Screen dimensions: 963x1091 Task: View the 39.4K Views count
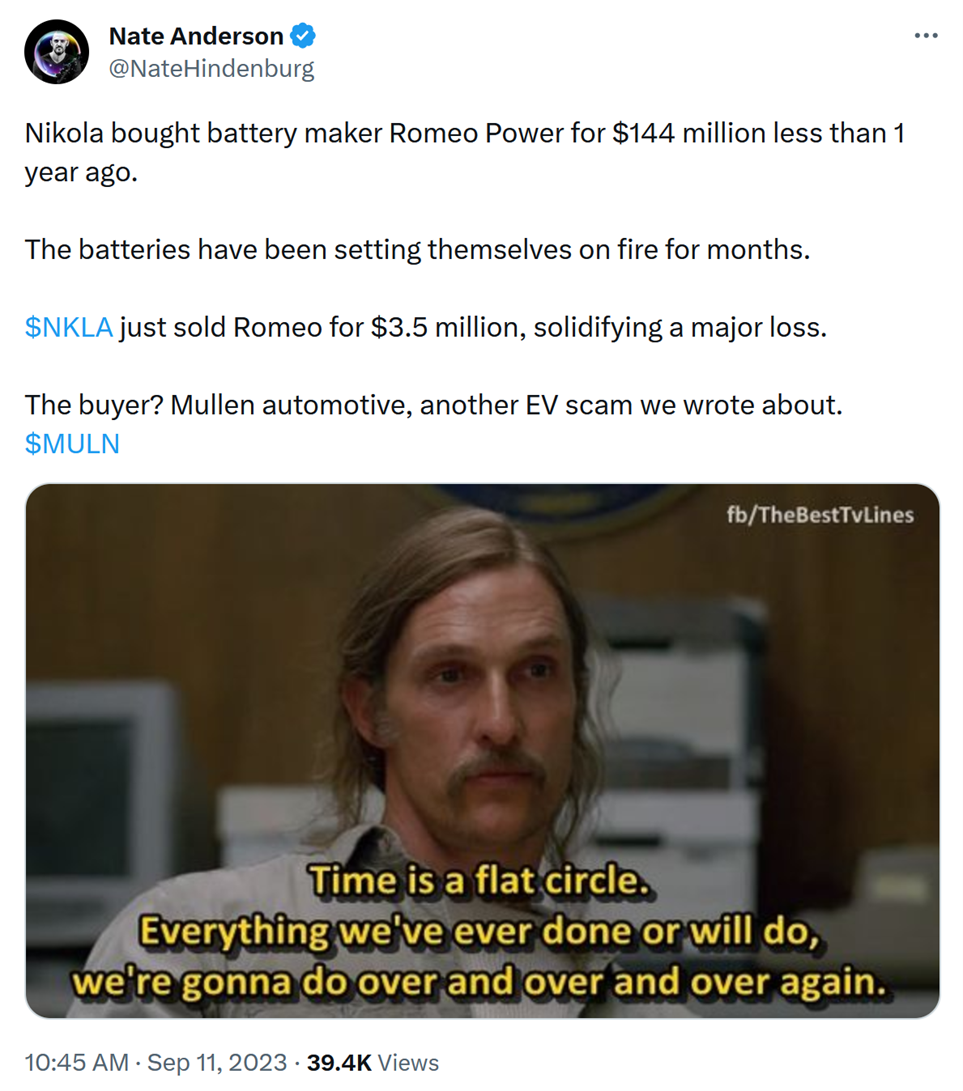tap(373, 1062)
